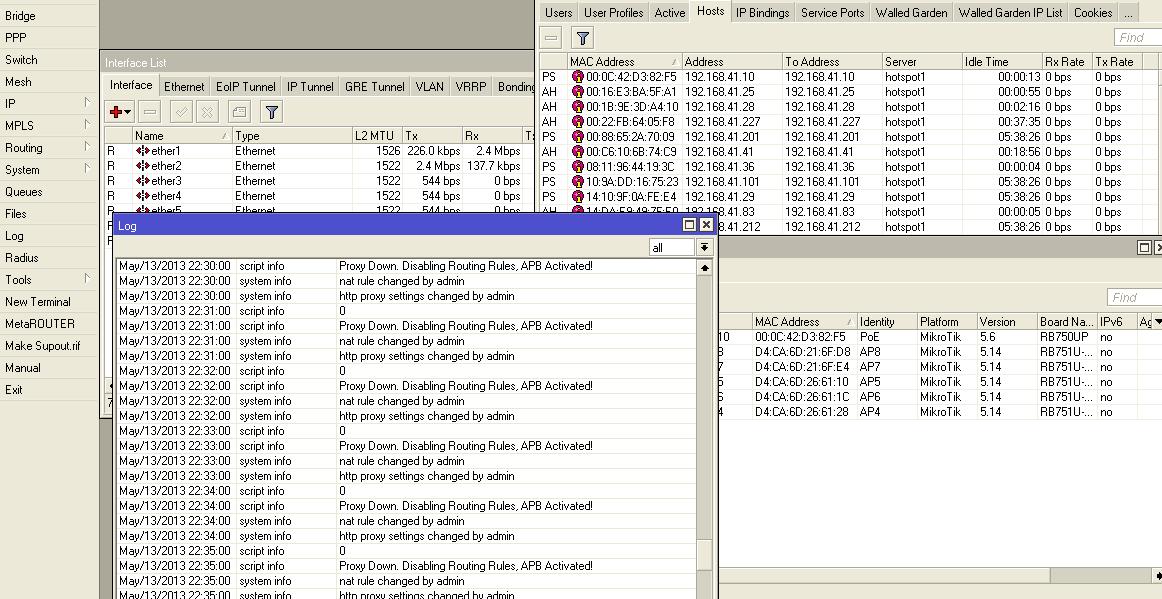Open the IP Bindings tab
The height and width of the screenshot is (599, 1162).
tap(763, 13)
